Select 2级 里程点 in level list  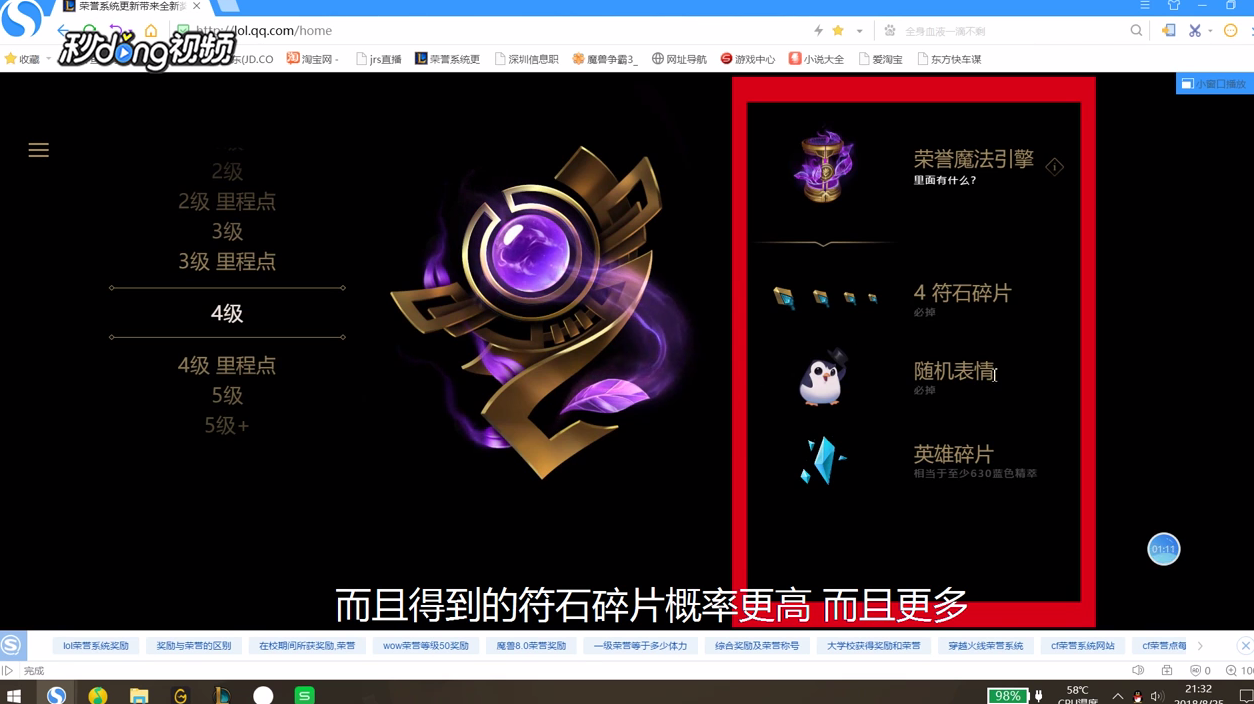(x=227, y=201)
